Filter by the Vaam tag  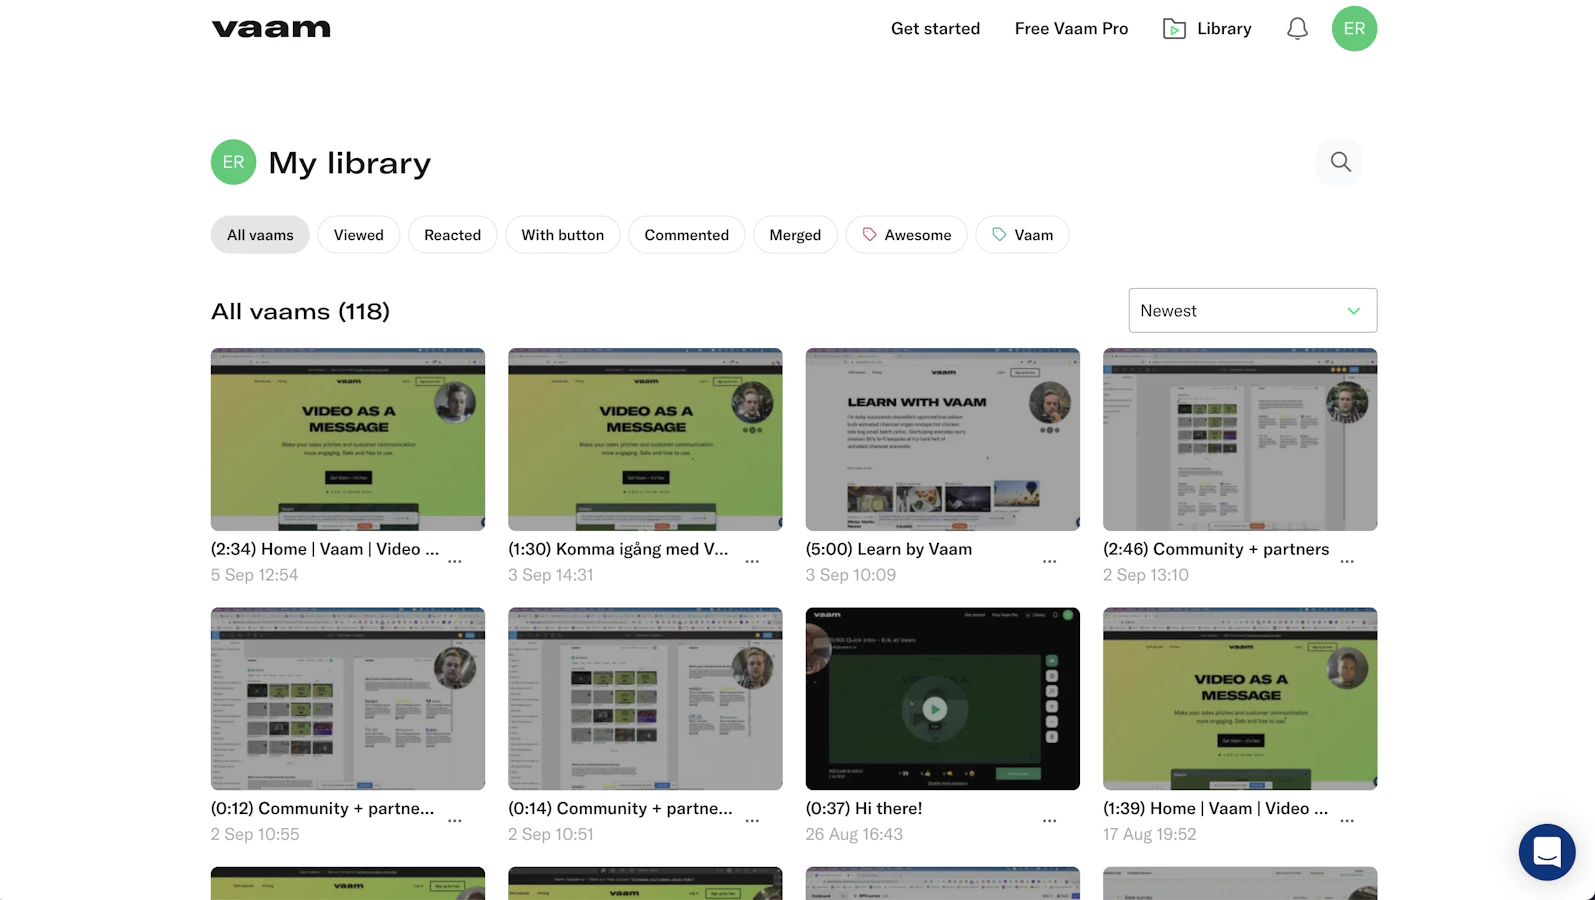(x=1022, y=235)
